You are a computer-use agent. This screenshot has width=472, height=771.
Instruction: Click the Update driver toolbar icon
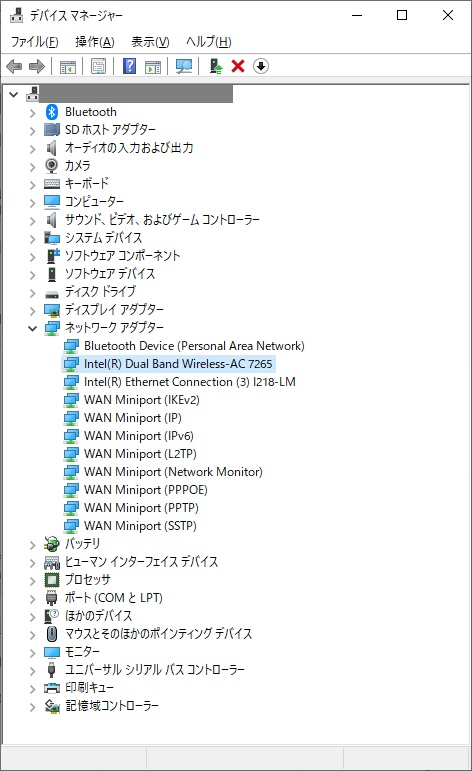[215, 66]
